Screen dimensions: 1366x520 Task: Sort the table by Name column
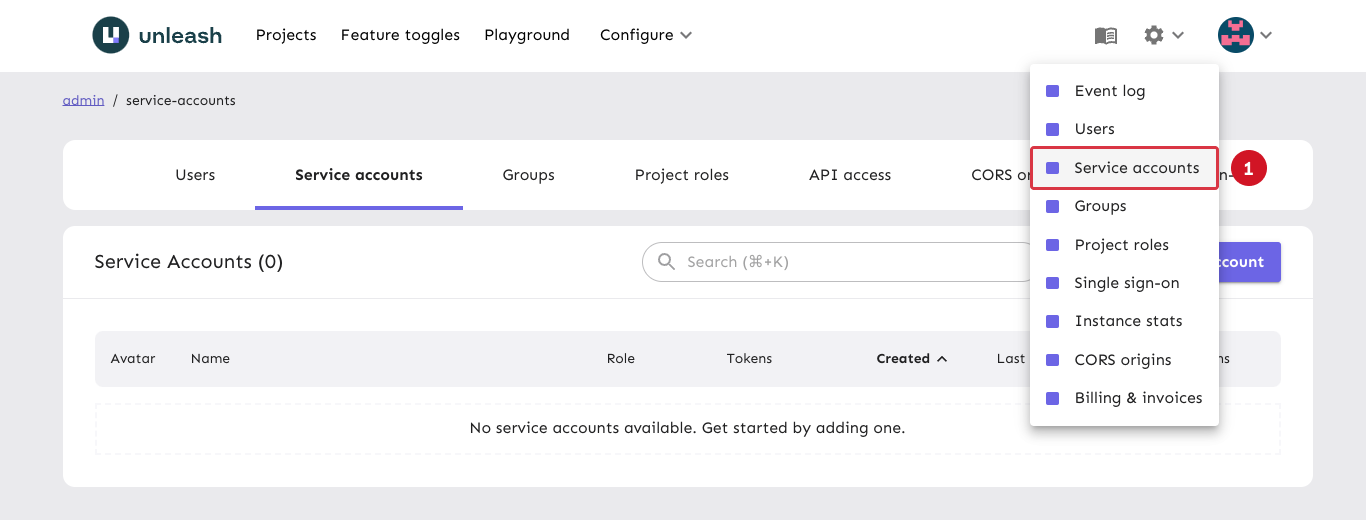(x=210, y=359)
